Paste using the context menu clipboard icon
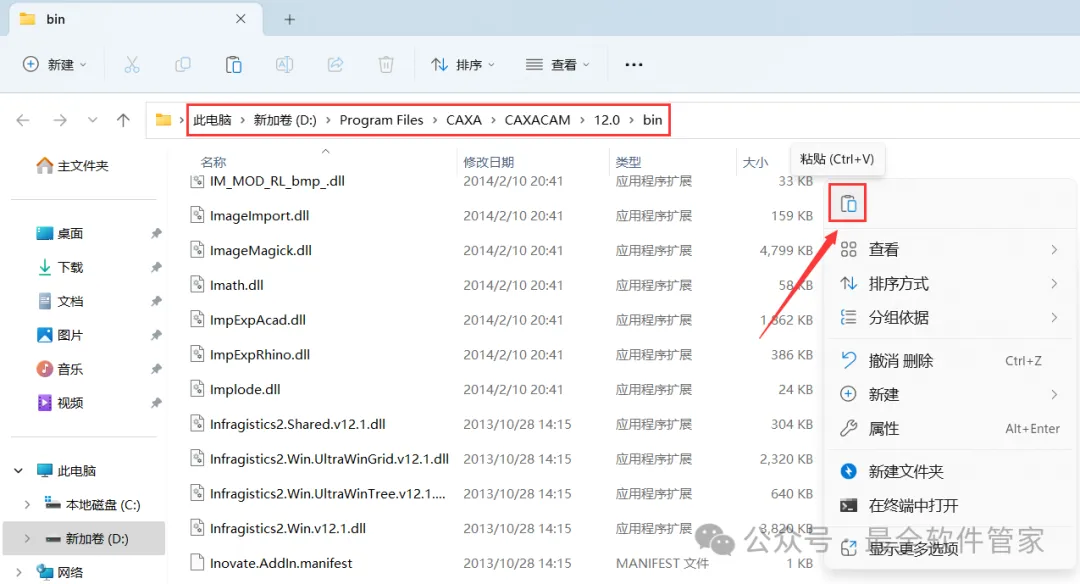 click(x=848, y=204)
